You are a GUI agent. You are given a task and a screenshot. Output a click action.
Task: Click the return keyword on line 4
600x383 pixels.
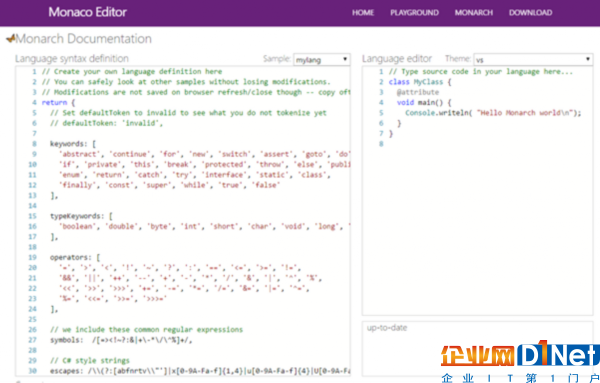tap(54, 103)
